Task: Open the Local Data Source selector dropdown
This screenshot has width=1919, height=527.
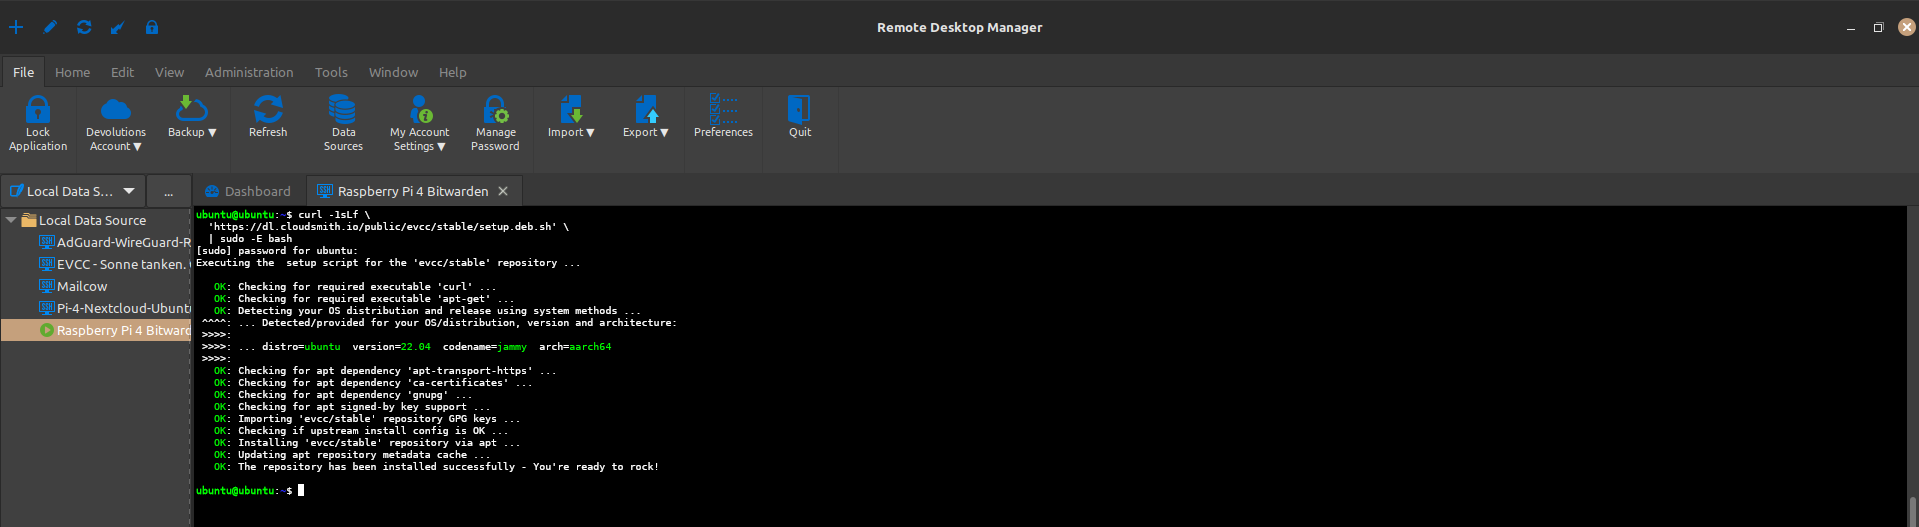Action: [129, 191]
